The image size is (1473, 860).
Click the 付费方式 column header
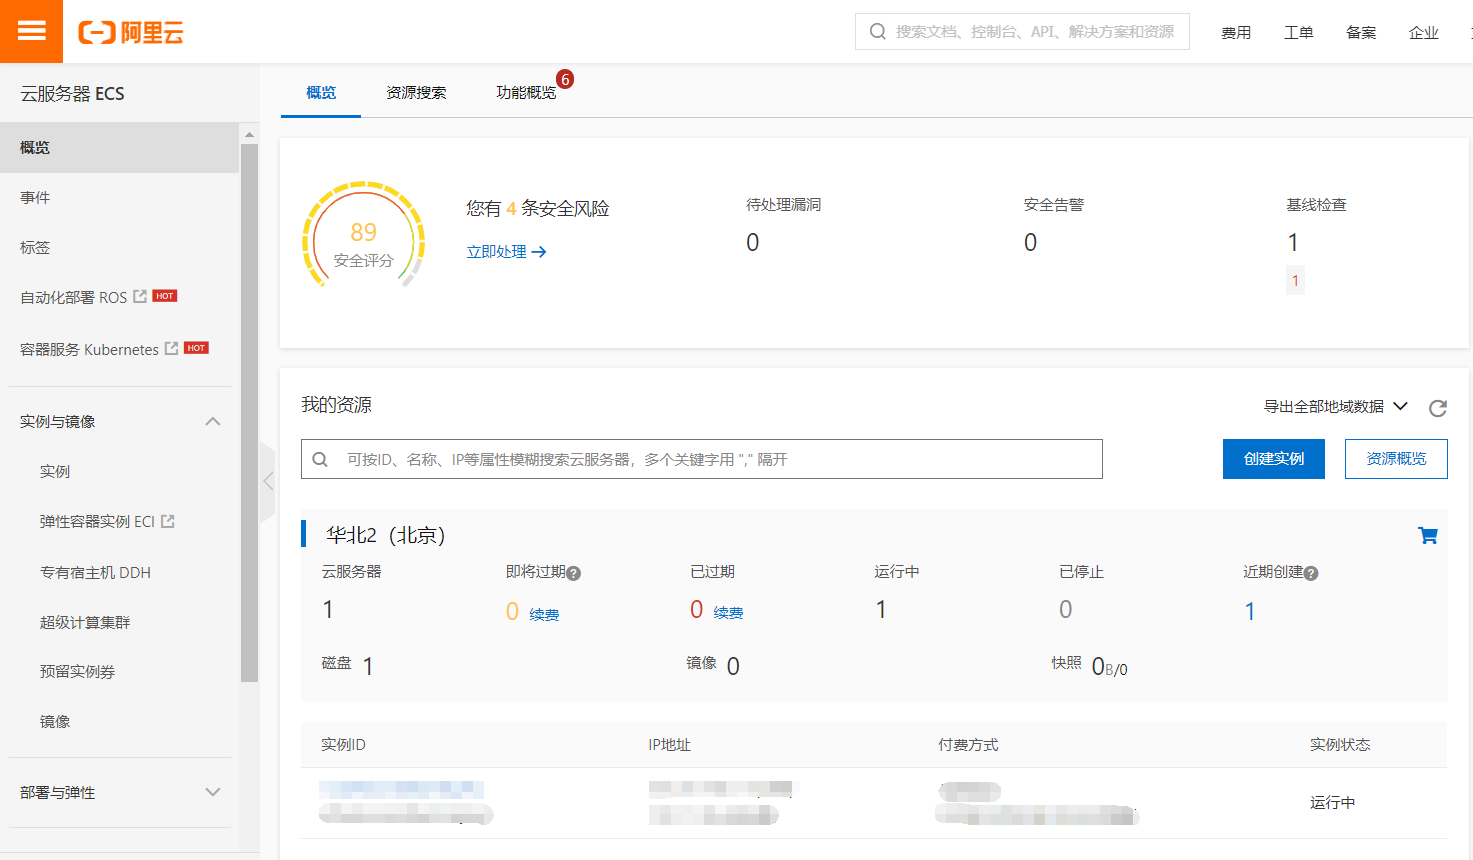point(968,745)
